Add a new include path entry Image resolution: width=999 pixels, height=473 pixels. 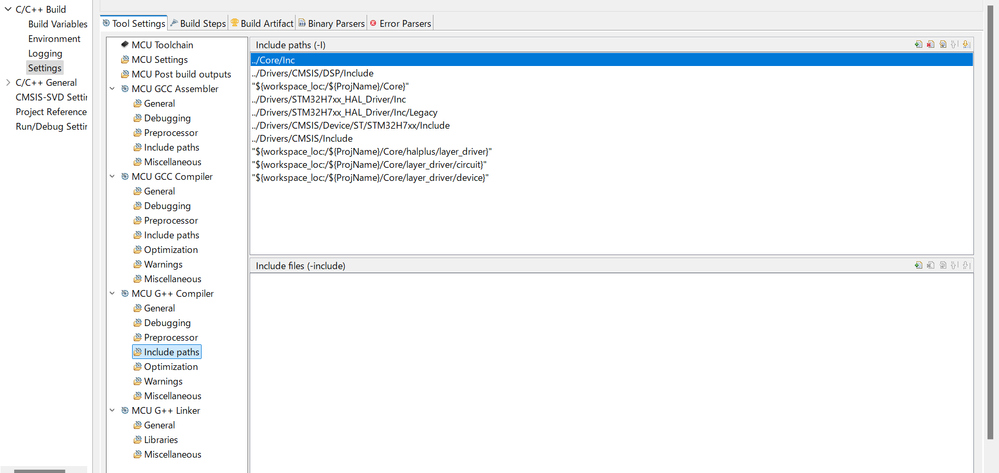(918, 45)
